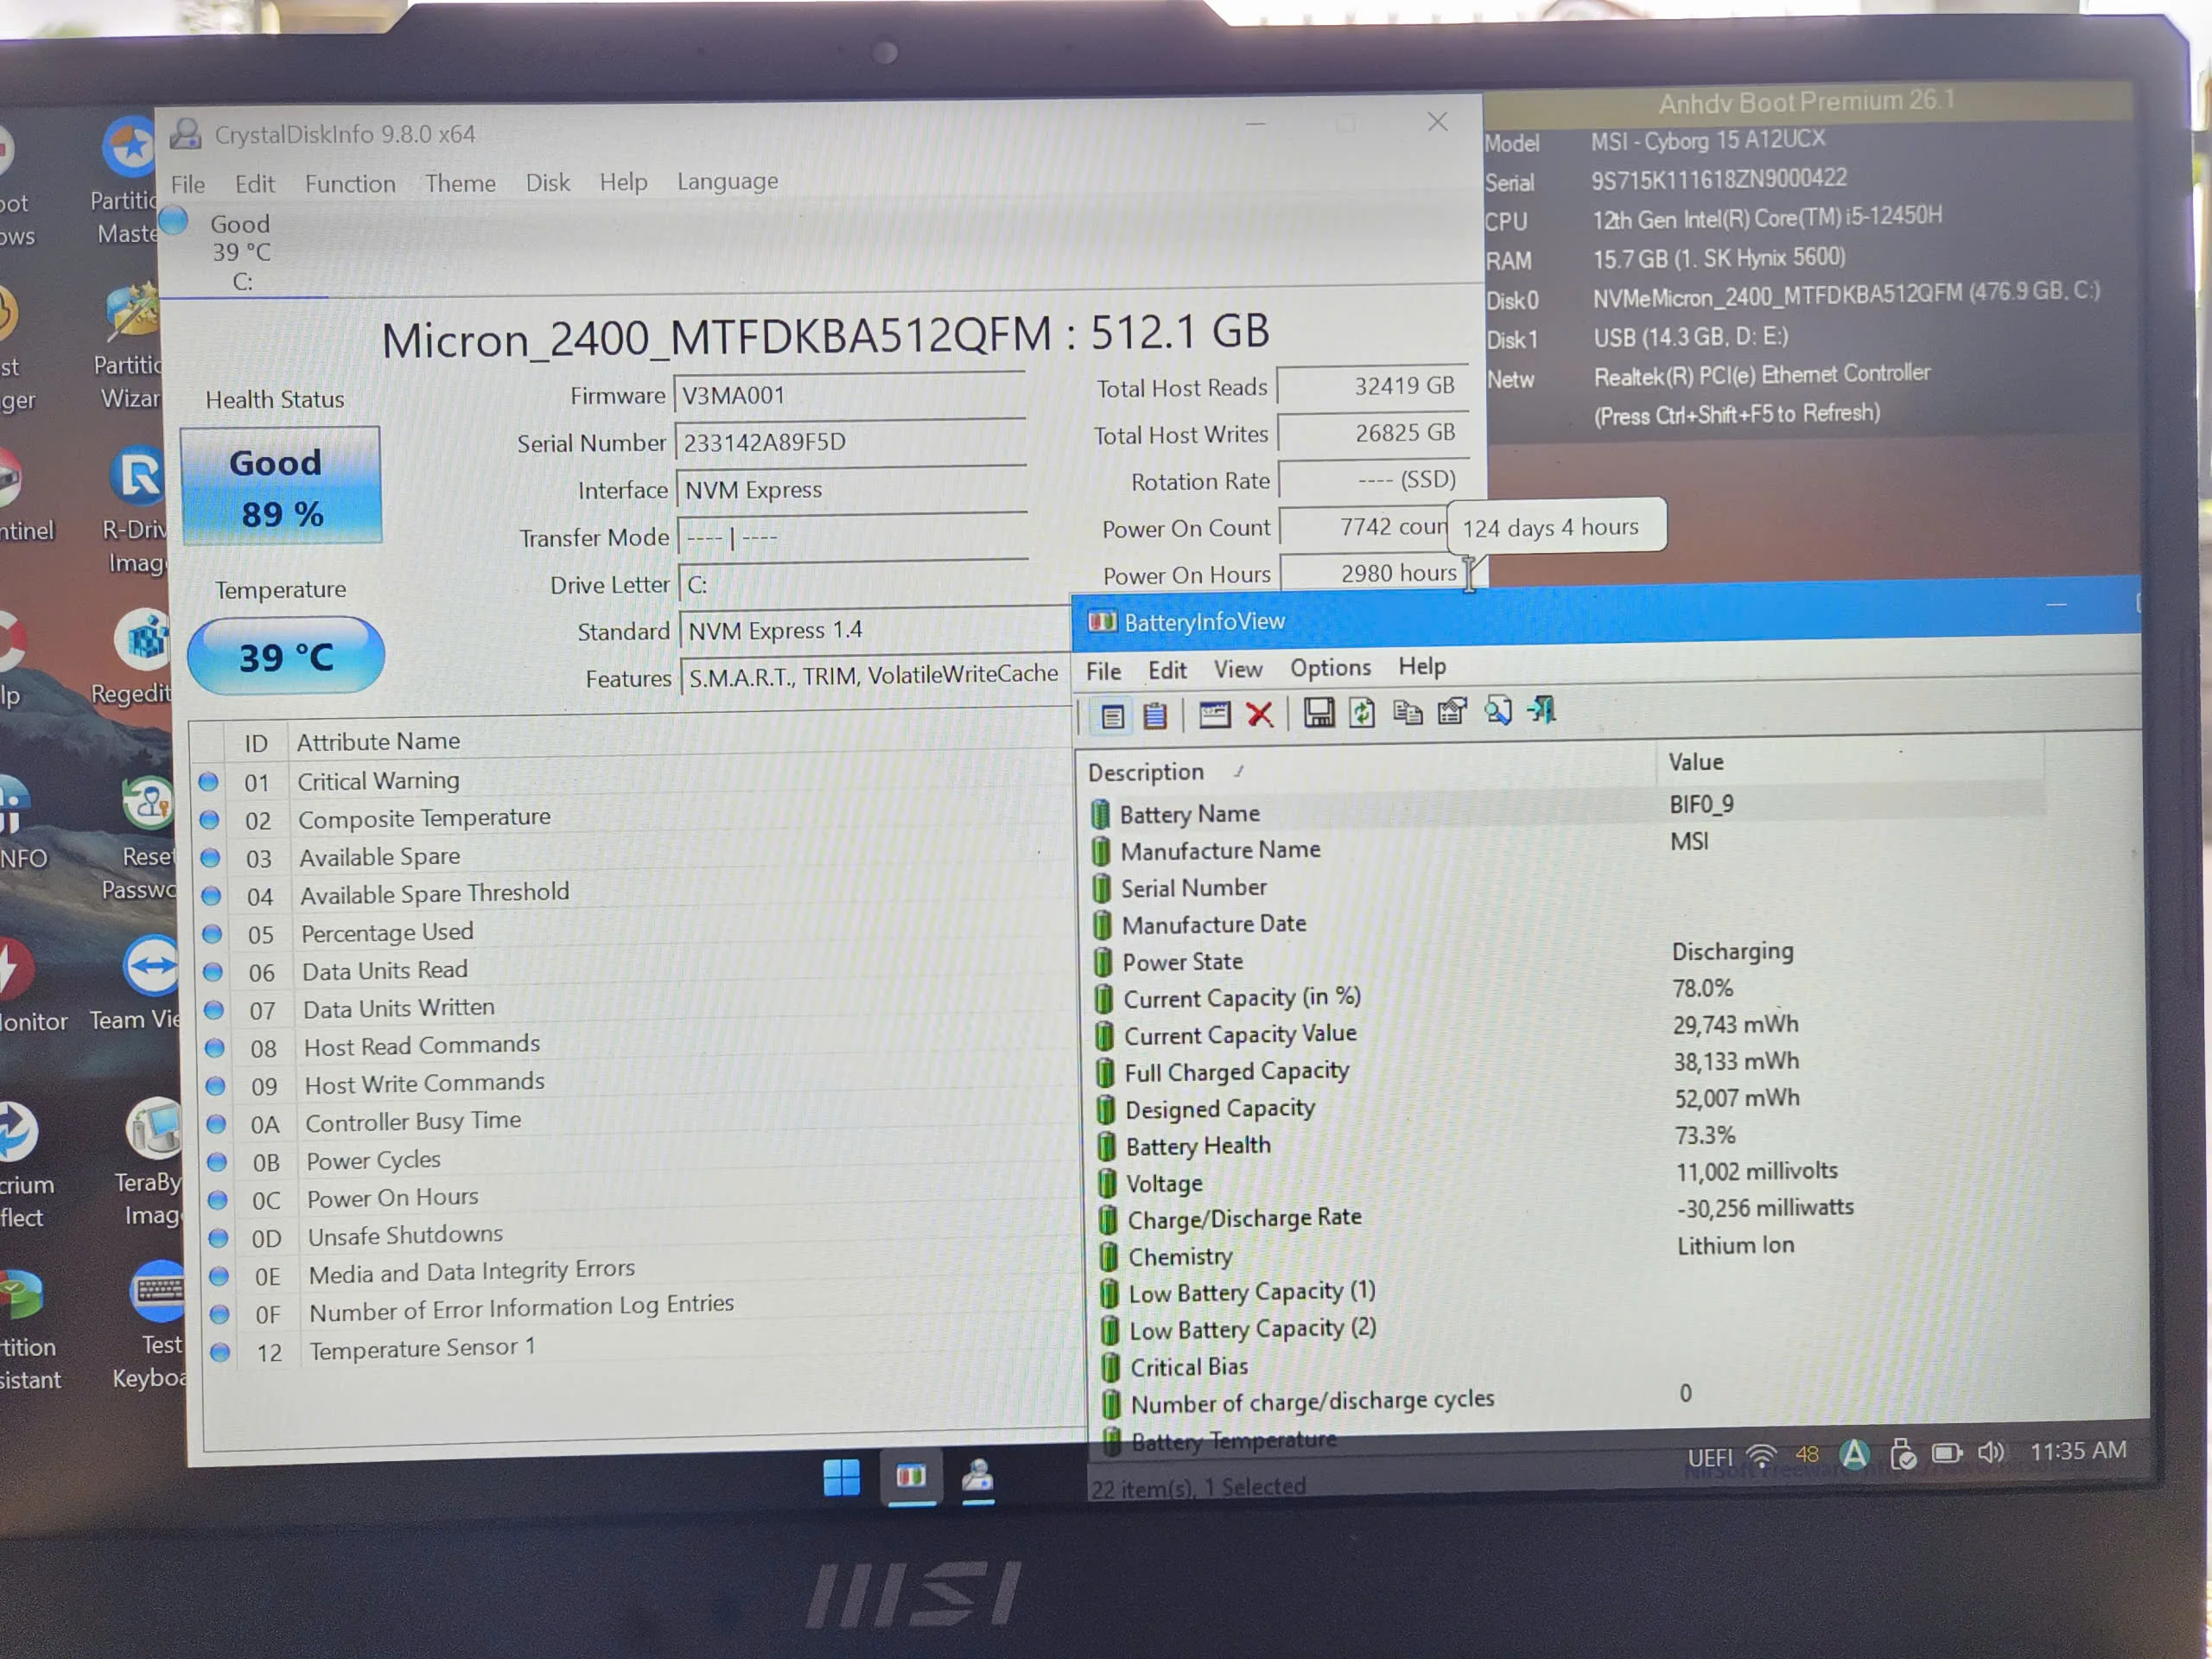The height and width of the screenshot is (1659, 2212).
Task: Click the floppy disk Save icon
Action: pyautogui.click(x=1318, y=713)
